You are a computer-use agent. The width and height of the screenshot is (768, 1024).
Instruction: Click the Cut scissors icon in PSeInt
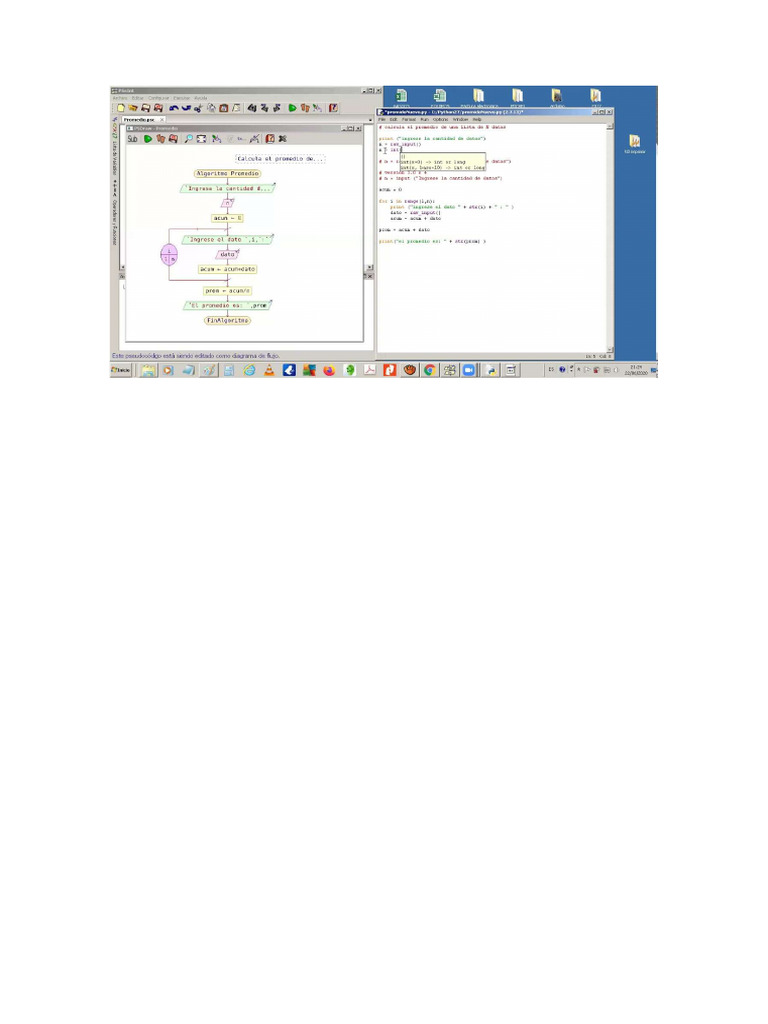click(198, 108)
